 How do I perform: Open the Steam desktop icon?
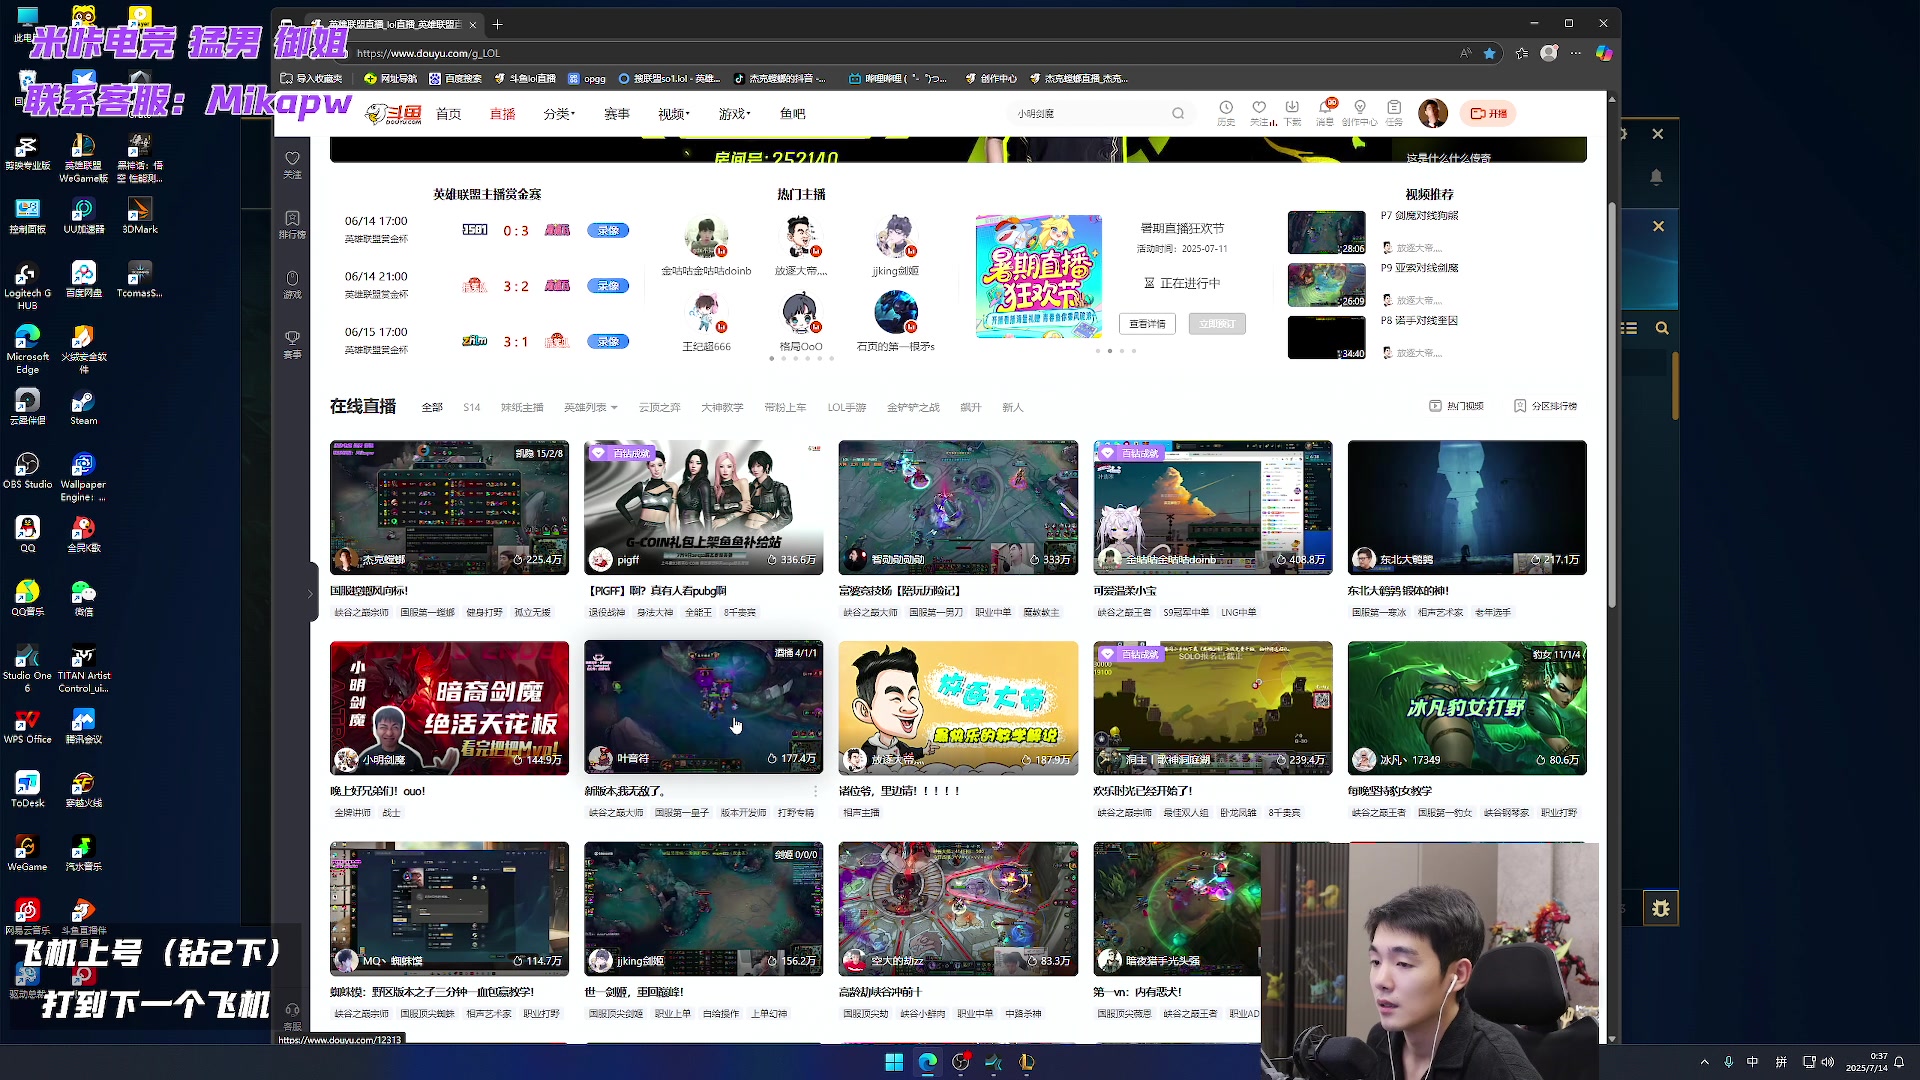[84, 407]
